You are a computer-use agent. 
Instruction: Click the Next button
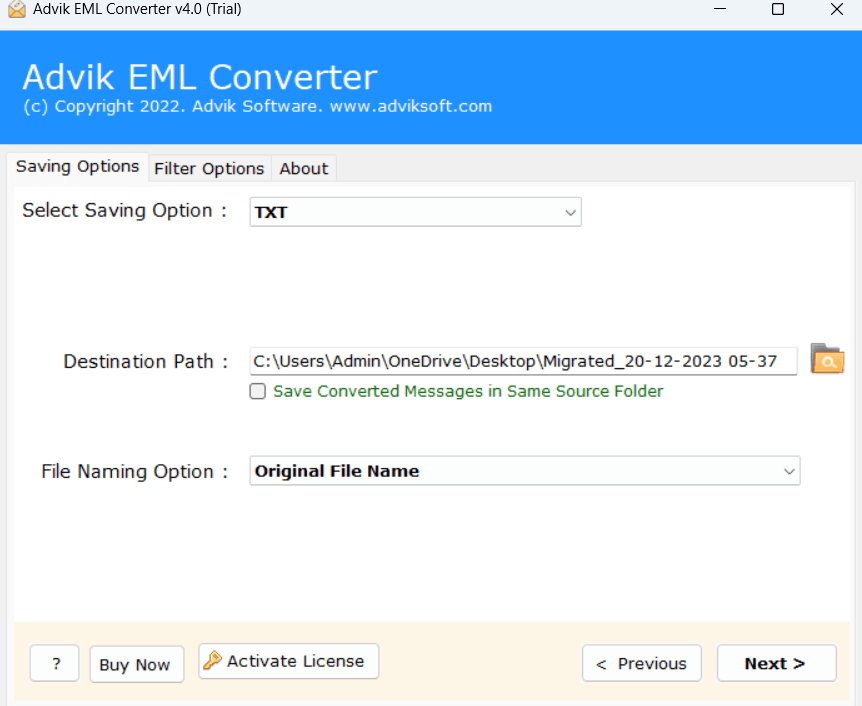pos(776,663)
